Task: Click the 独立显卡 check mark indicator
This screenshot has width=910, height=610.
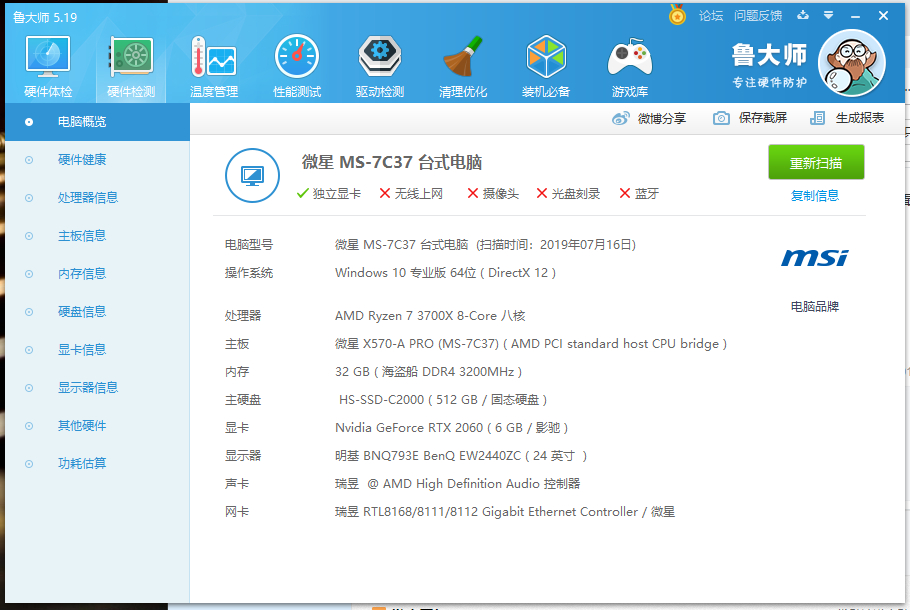Action: 328,194
